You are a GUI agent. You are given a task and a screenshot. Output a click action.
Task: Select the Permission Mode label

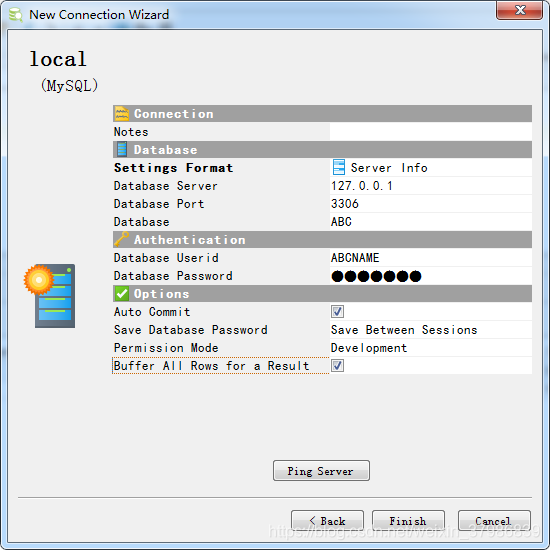(166, 348)
